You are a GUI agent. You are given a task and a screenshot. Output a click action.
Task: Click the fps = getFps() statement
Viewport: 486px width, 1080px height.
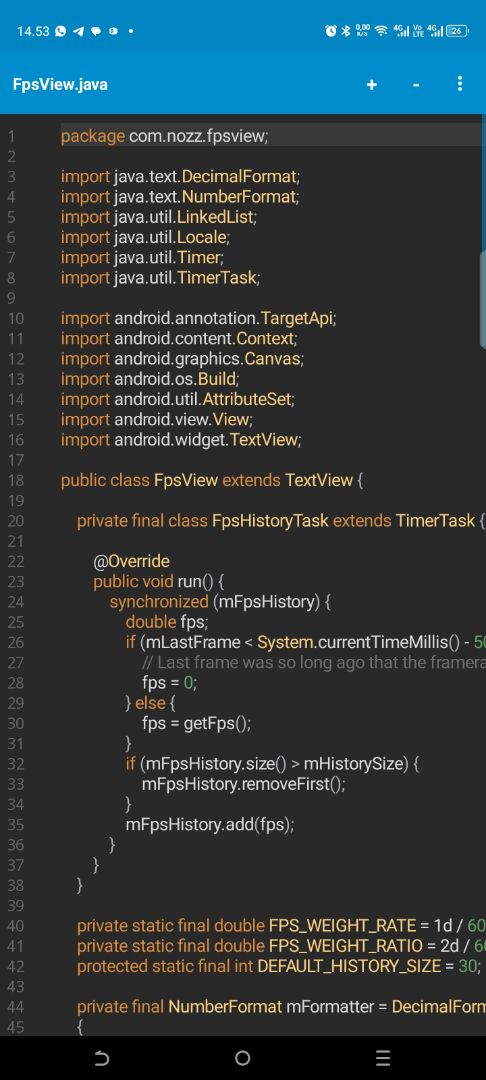pos(197,723)
